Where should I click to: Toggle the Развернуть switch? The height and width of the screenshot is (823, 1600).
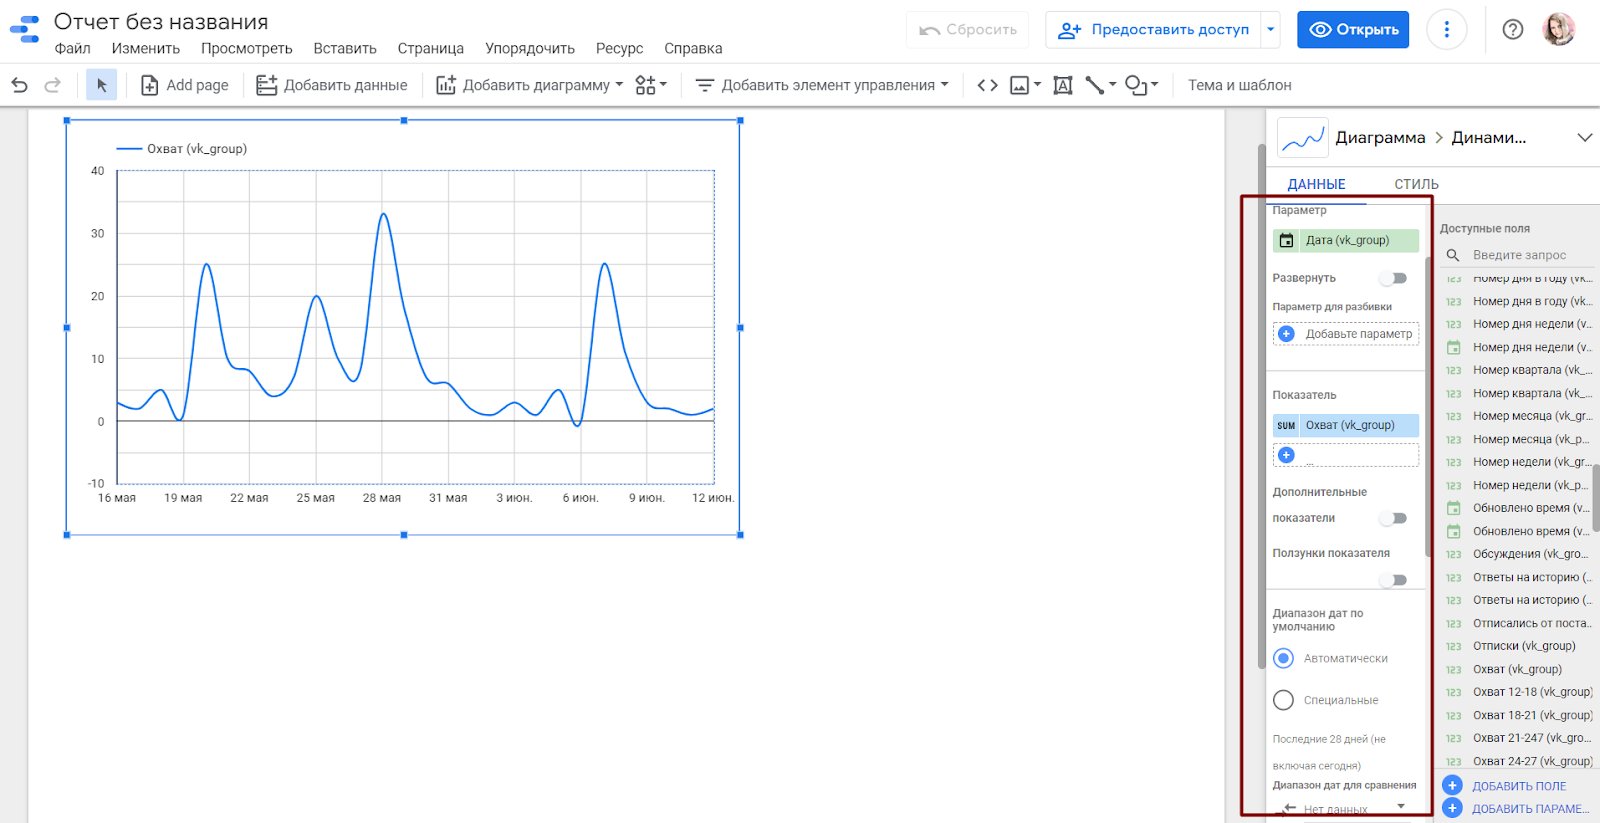(1393, 278)
